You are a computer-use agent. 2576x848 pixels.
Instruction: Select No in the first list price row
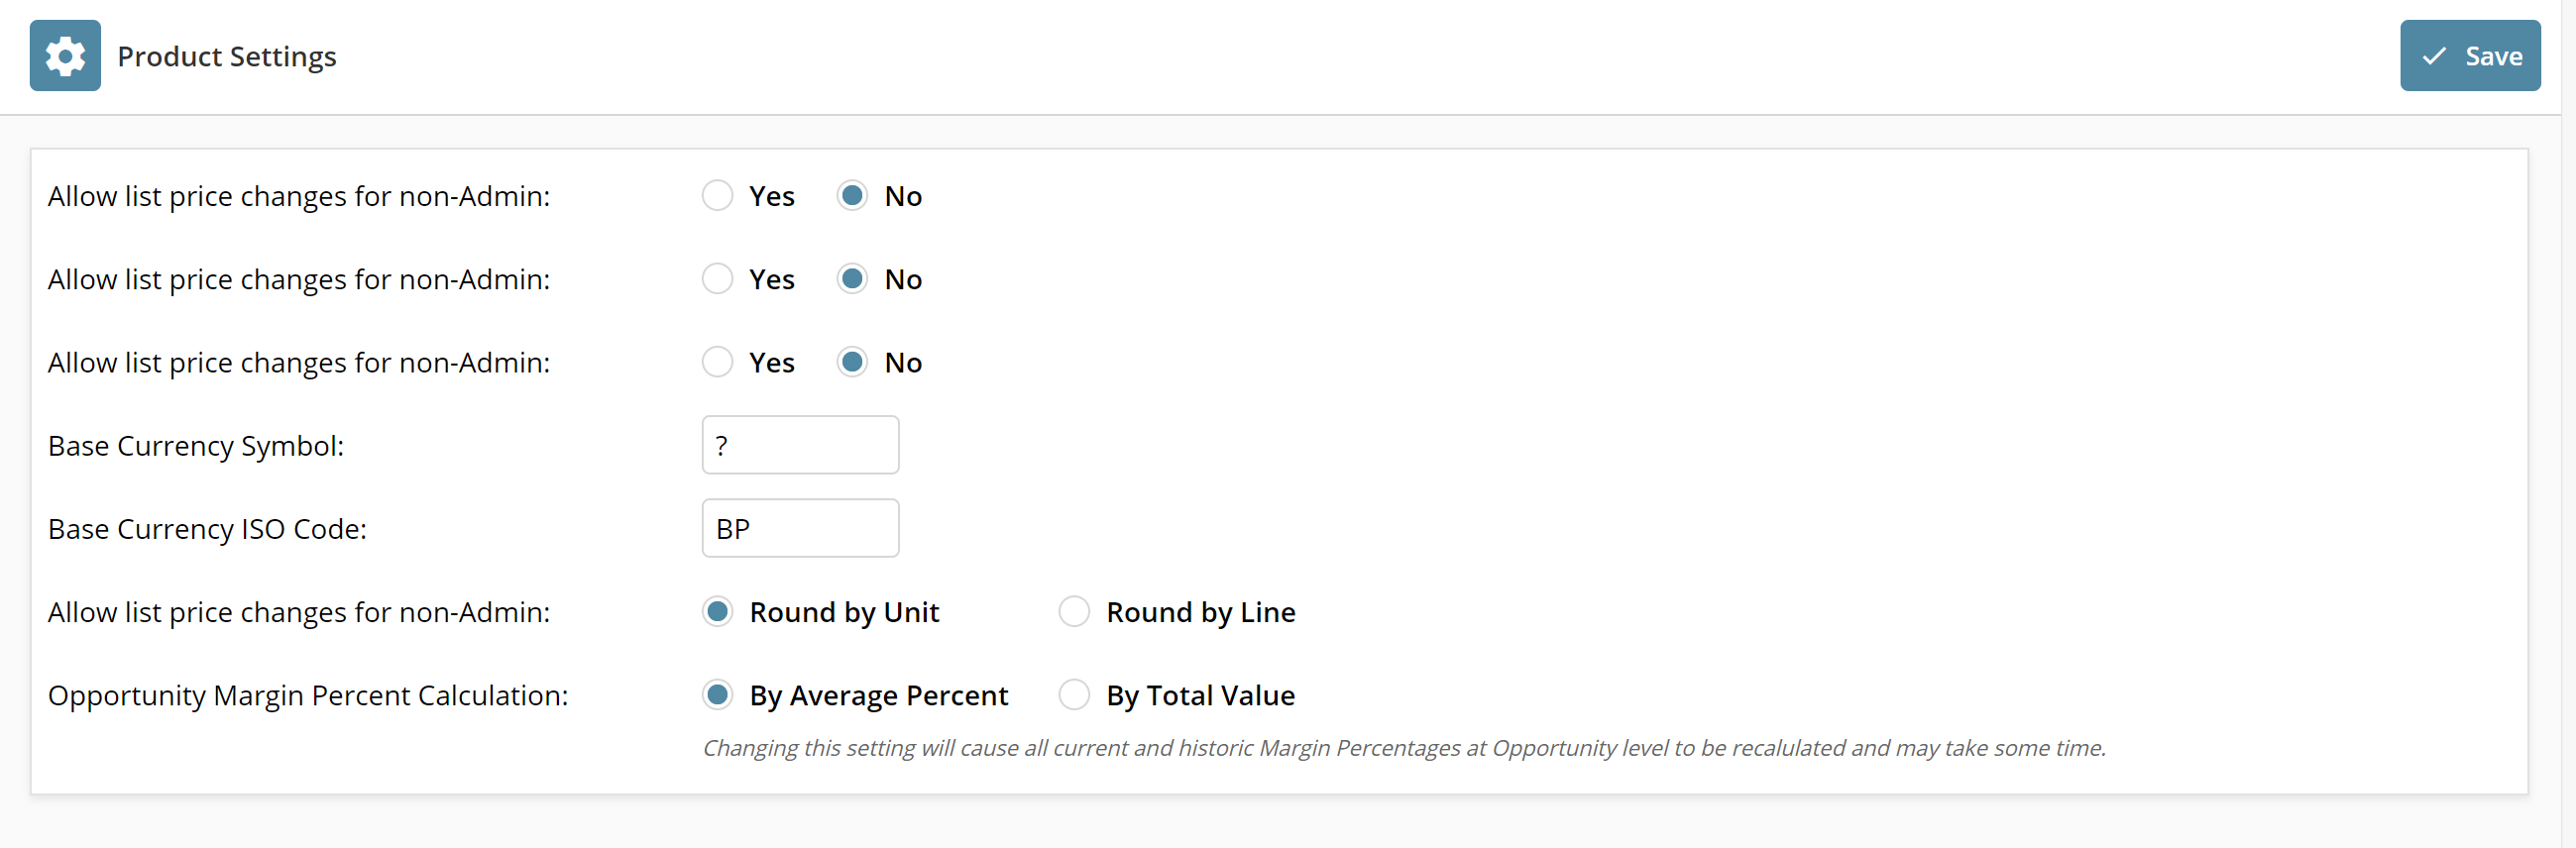click(x=852, y=195)
